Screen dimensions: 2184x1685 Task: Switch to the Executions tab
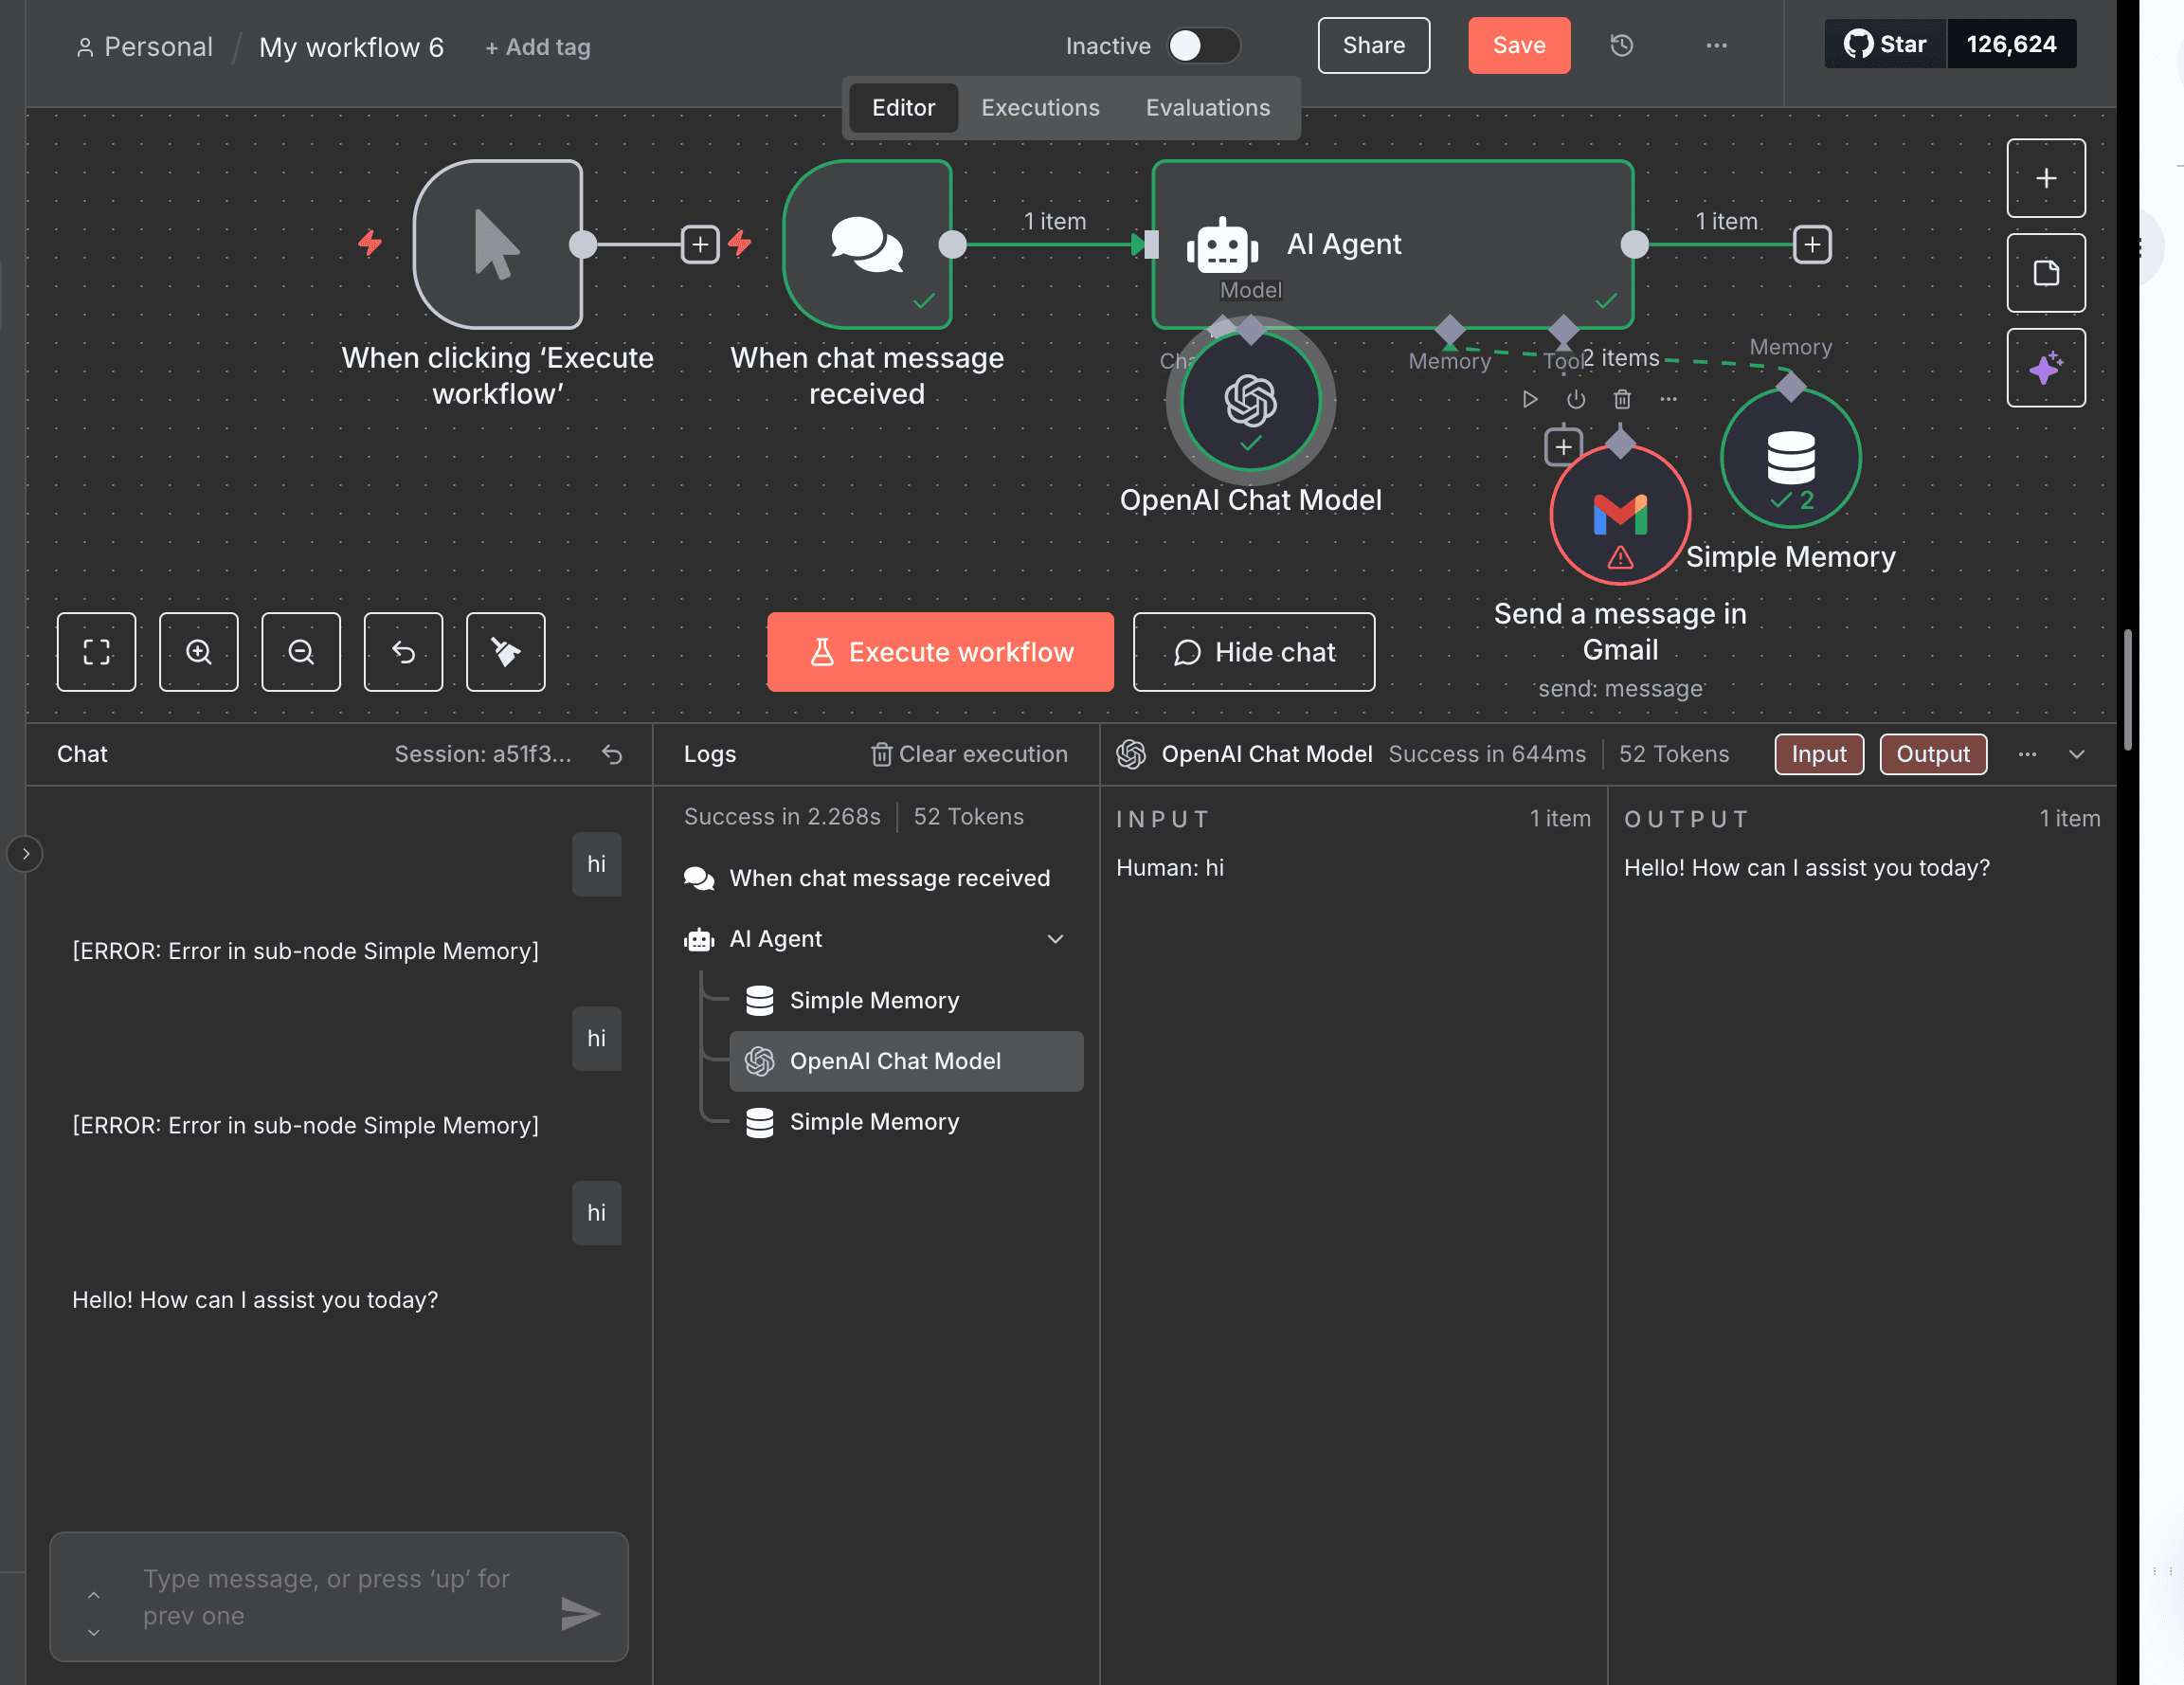1040,107
